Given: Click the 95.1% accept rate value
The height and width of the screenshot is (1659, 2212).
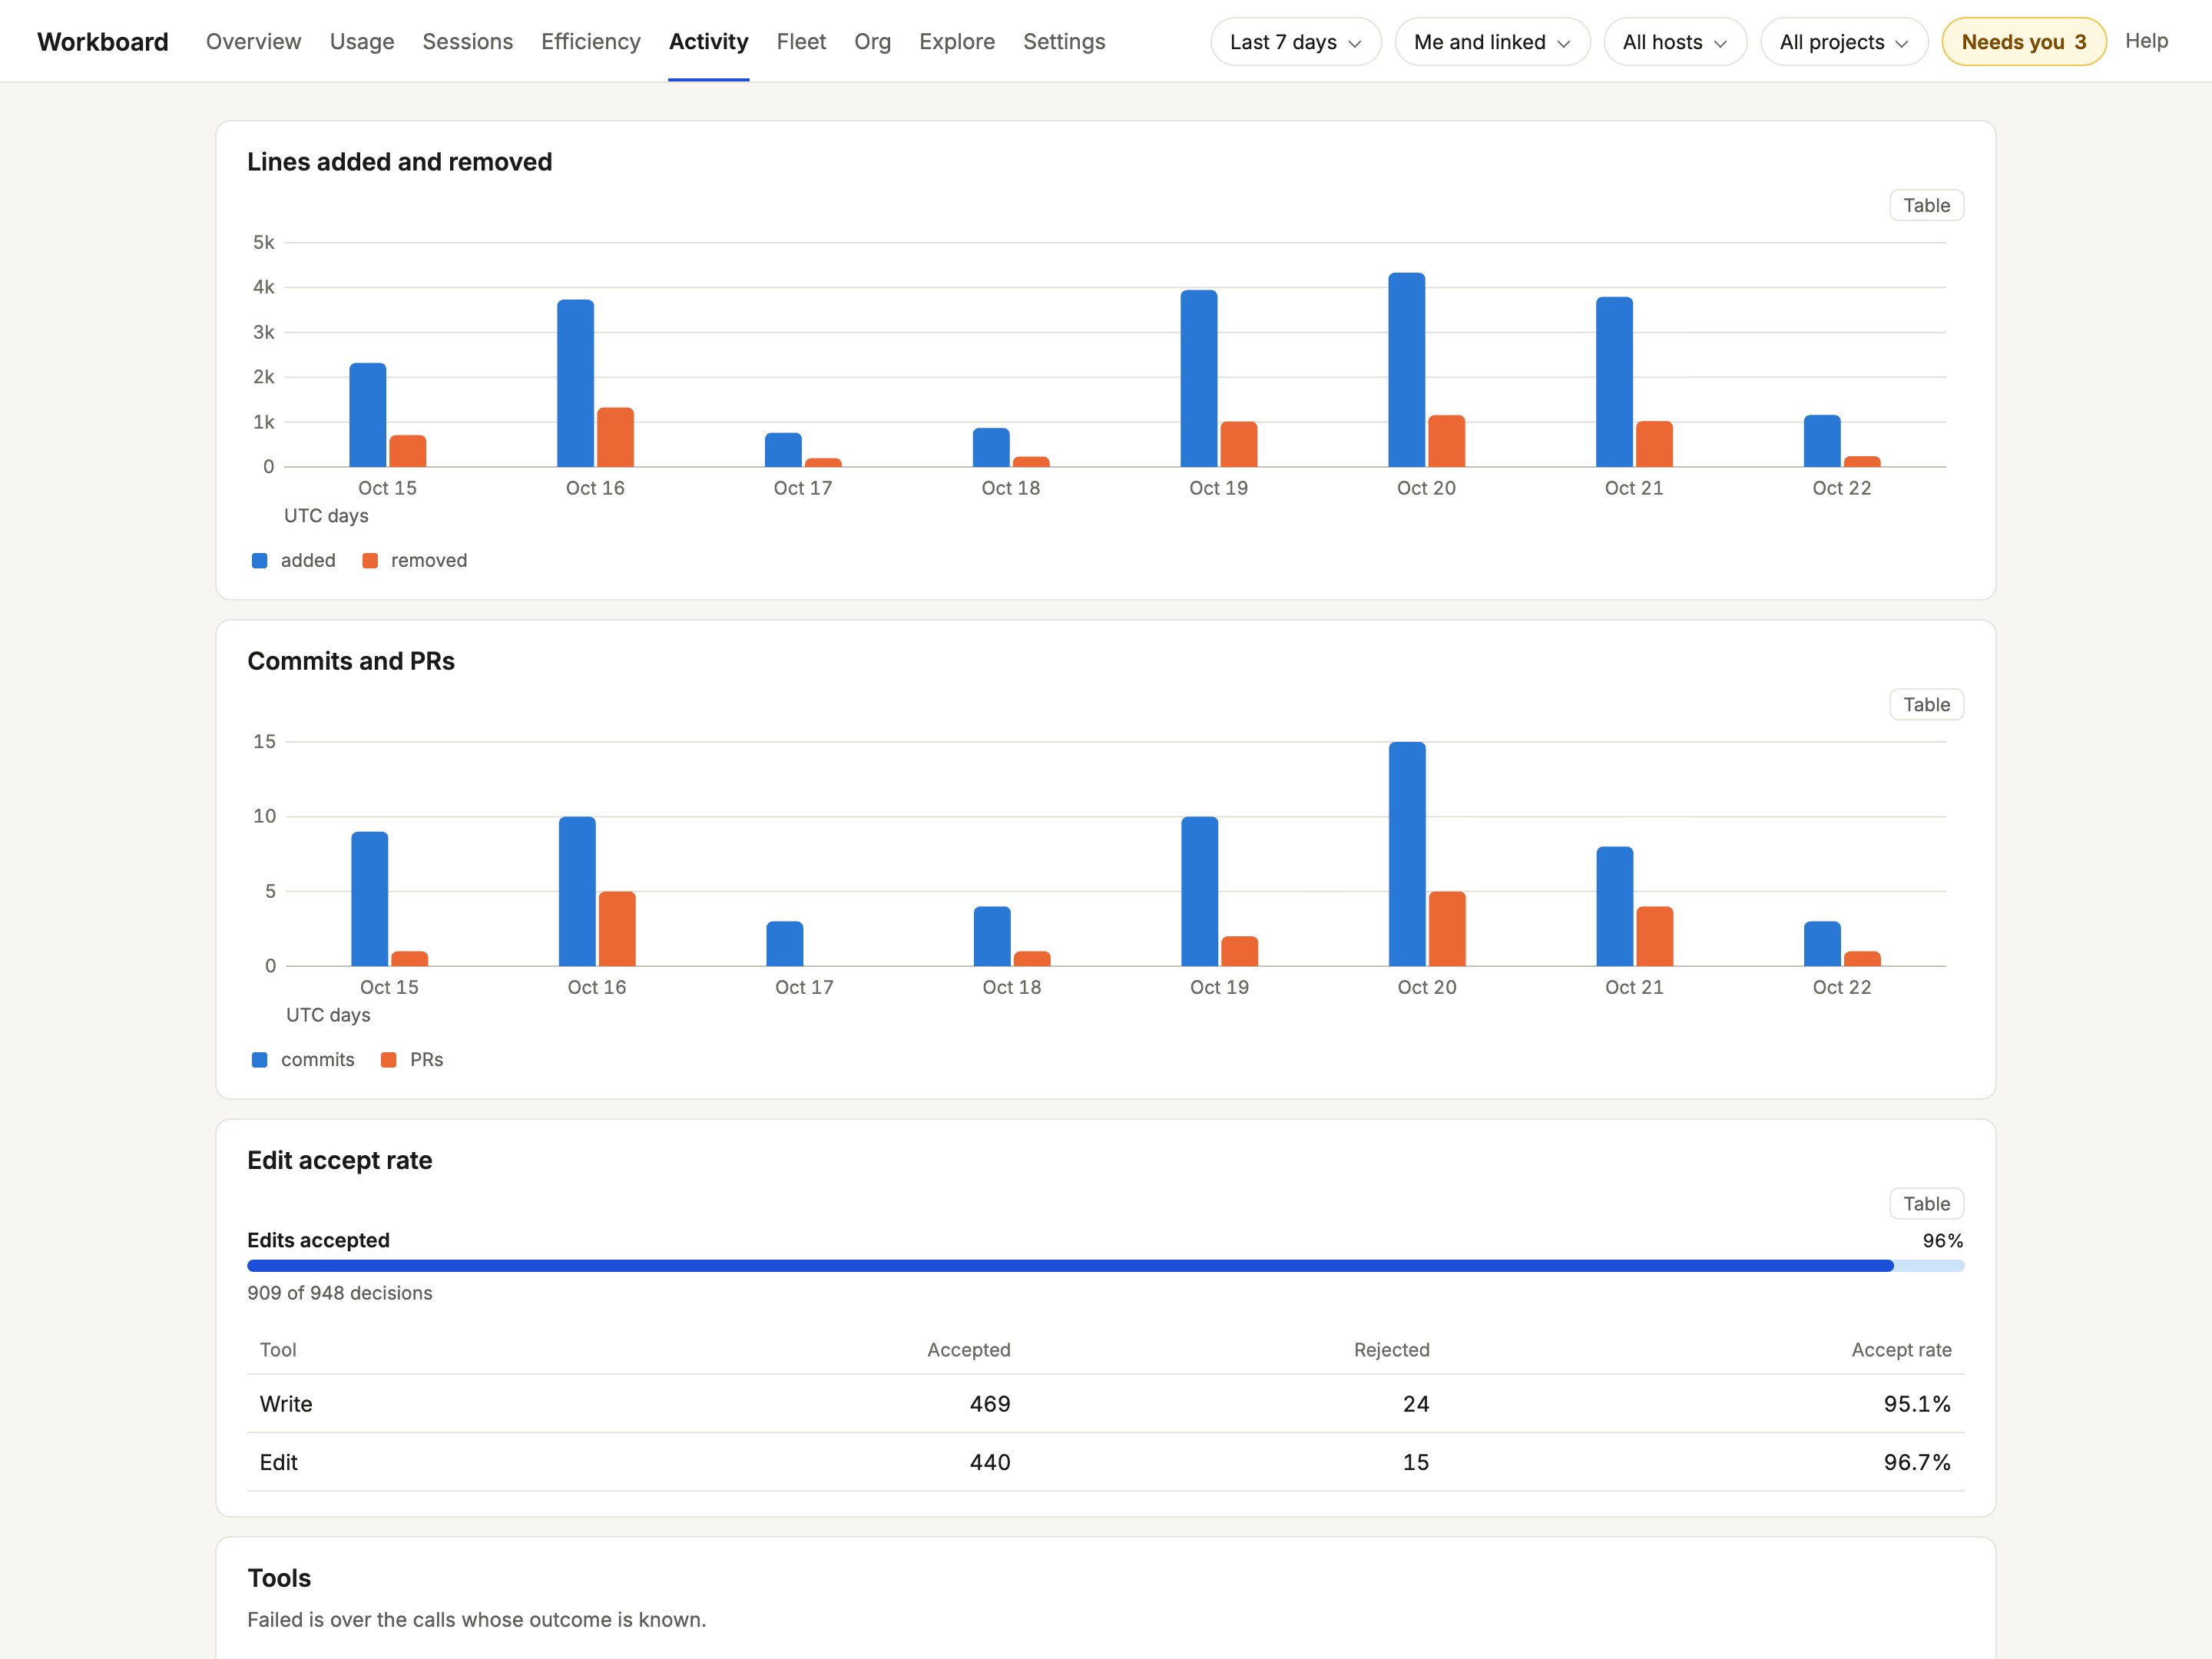Looking at the screenshot, I should [x=1917, y=1404].
